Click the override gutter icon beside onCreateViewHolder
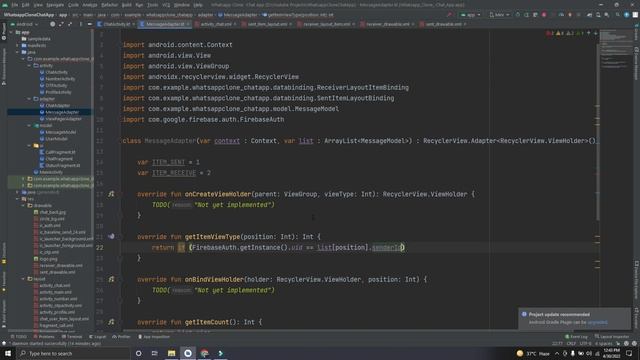The height and width of the screenshot is (360, 640). pos(111,194)
